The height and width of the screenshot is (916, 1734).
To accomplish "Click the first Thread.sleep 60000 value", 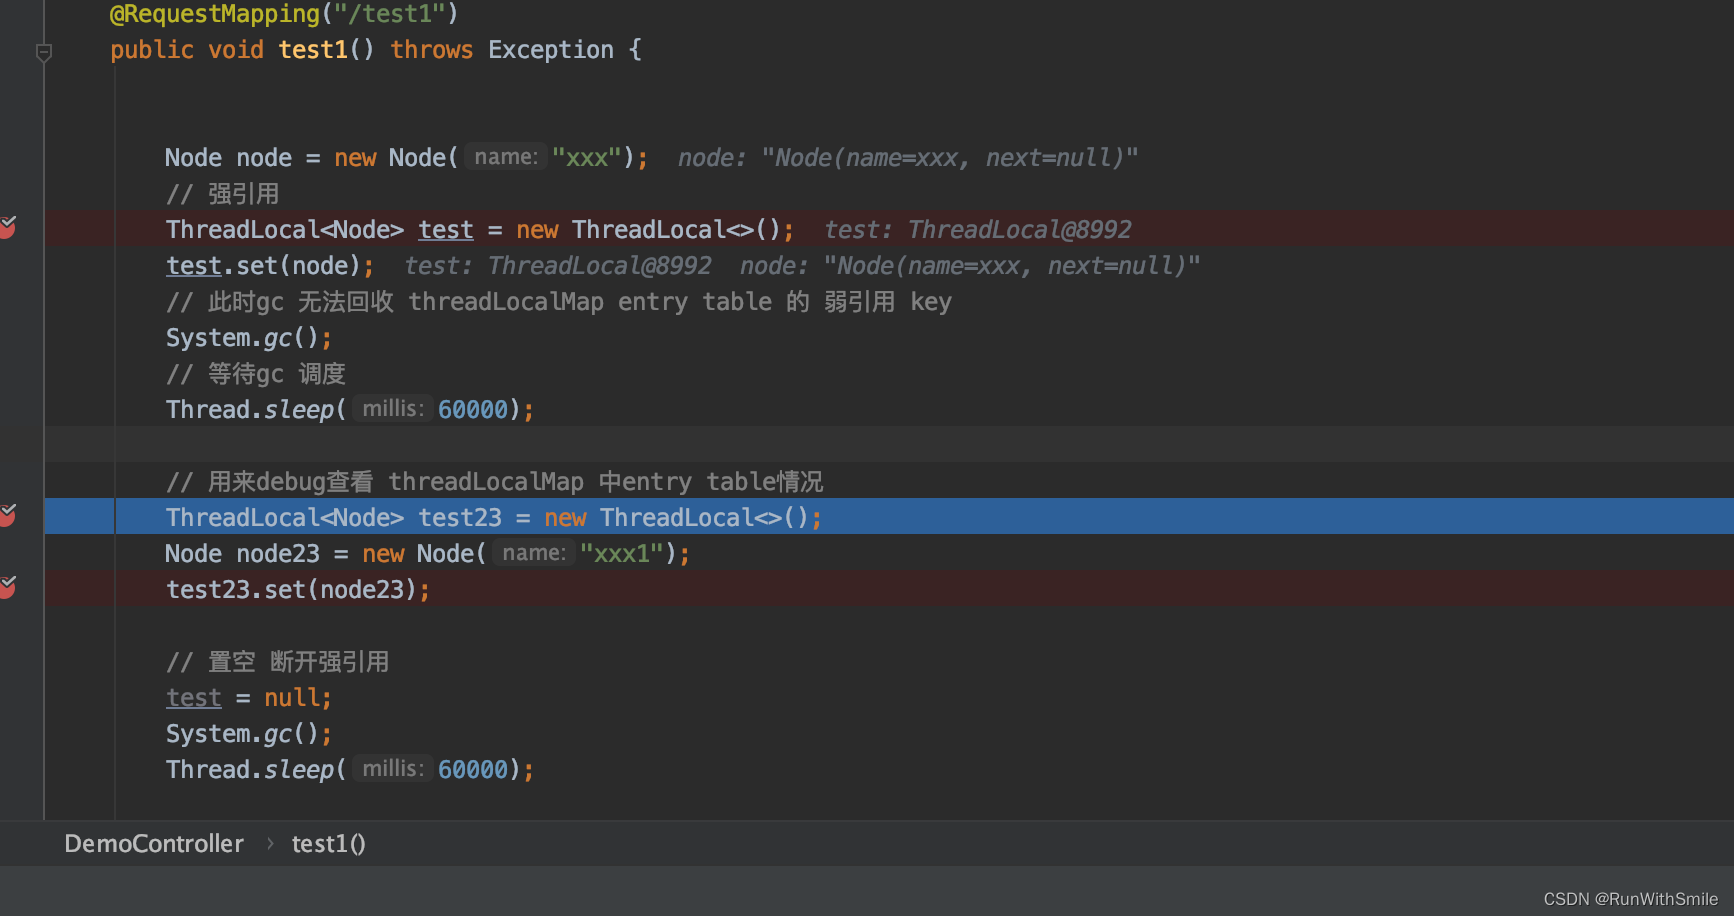I will click(x=473, y=410).
